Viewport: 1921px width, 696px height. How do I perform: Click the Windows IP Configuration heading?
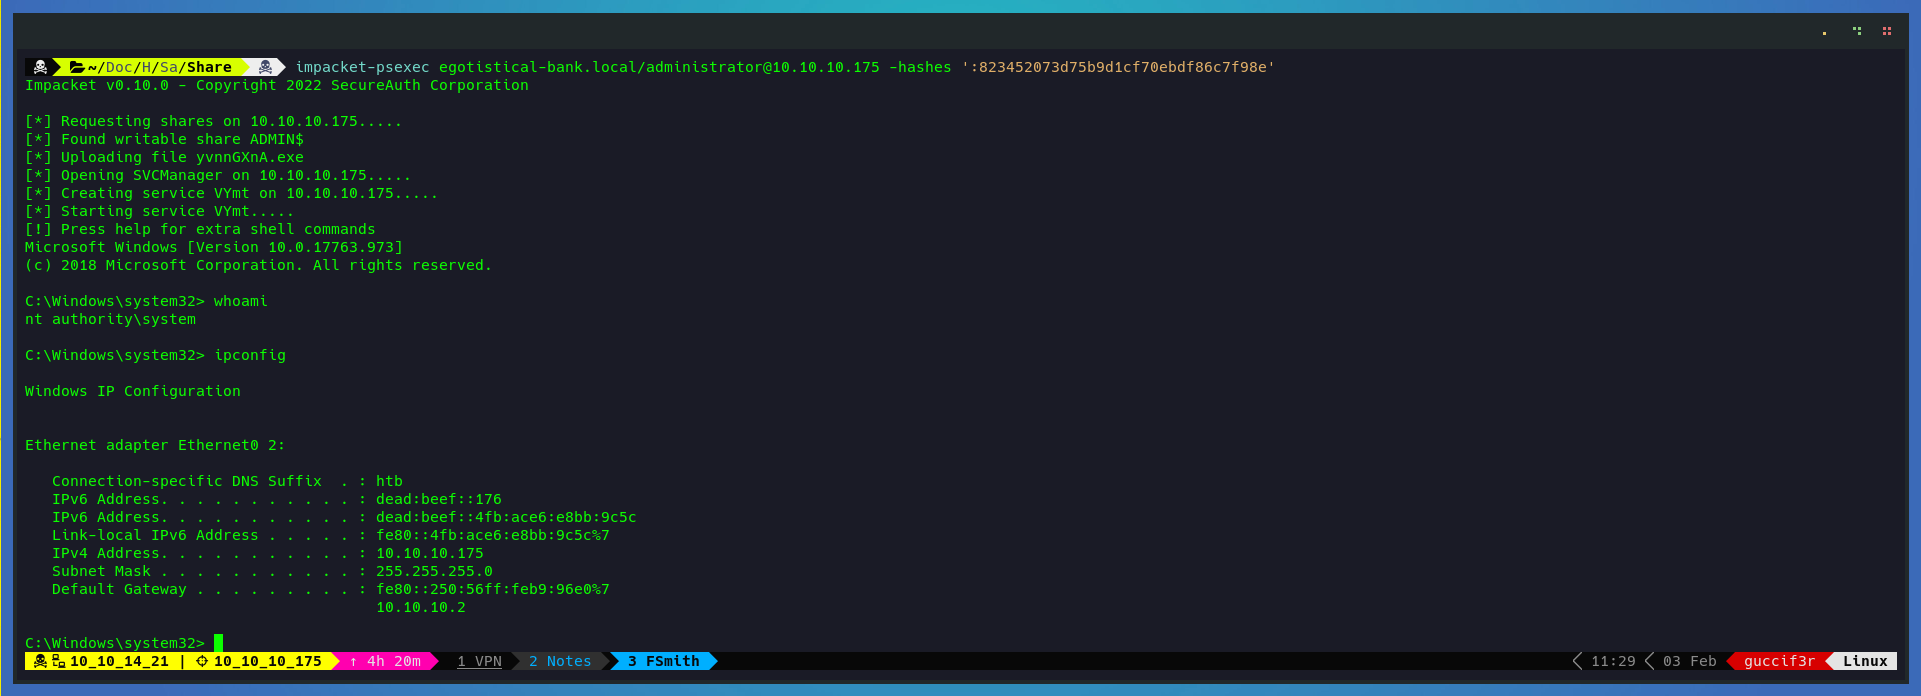(133, 391)
